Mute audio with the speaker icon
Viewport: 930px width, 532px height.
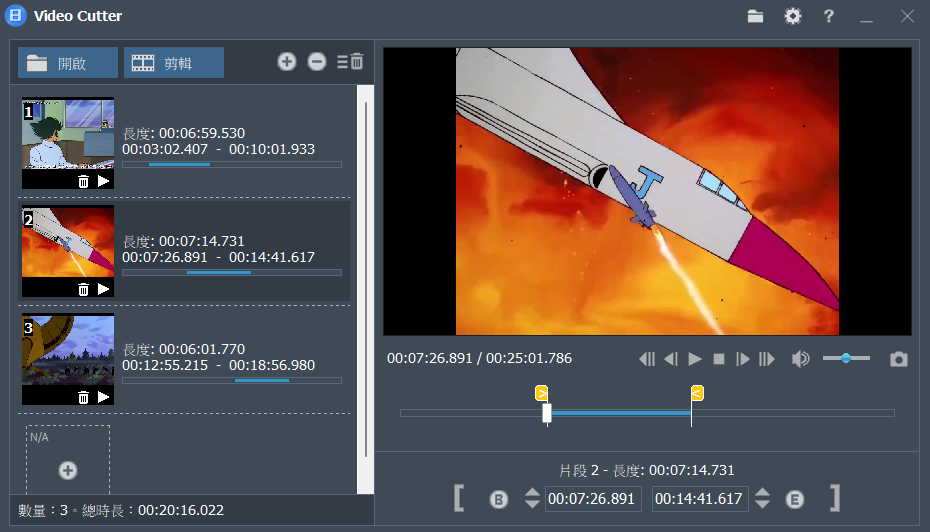[x=801, y=359]
